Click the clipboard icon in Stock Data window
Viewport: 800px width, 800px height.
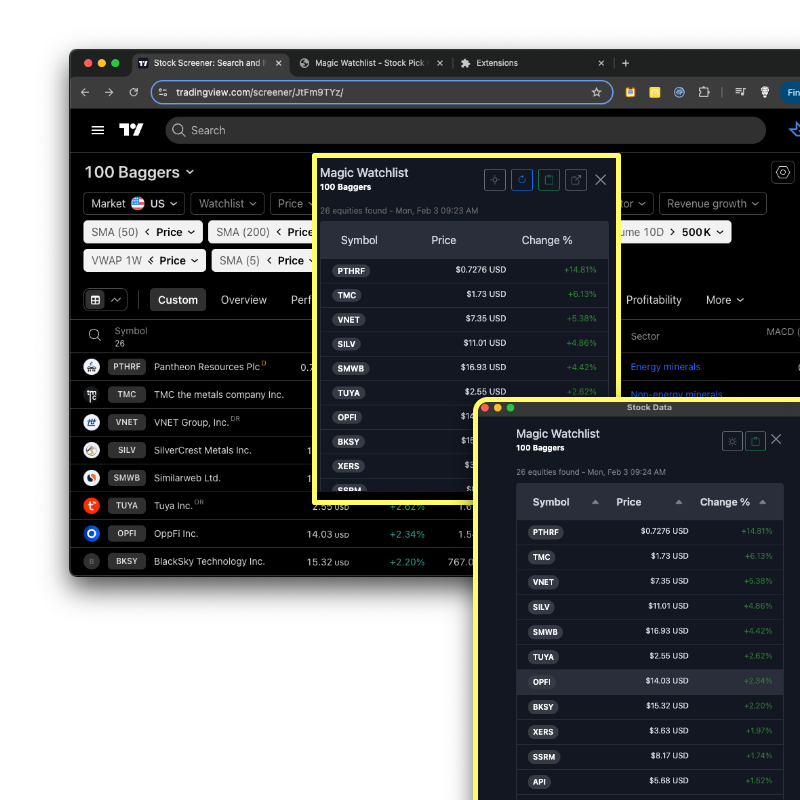tap(755, 441)
